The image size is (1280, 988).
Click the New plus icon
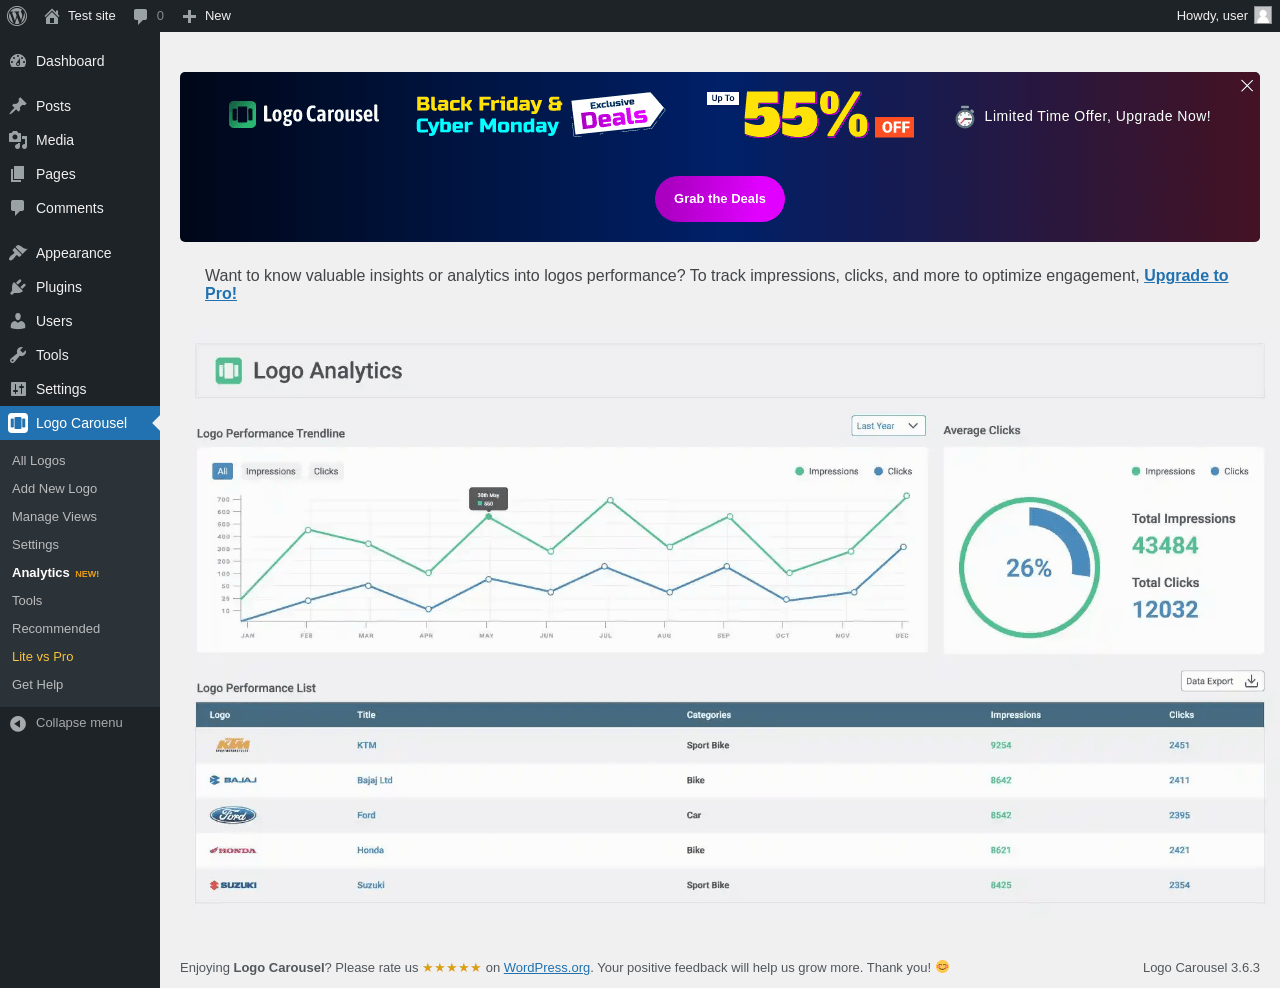tap(189, 16)
